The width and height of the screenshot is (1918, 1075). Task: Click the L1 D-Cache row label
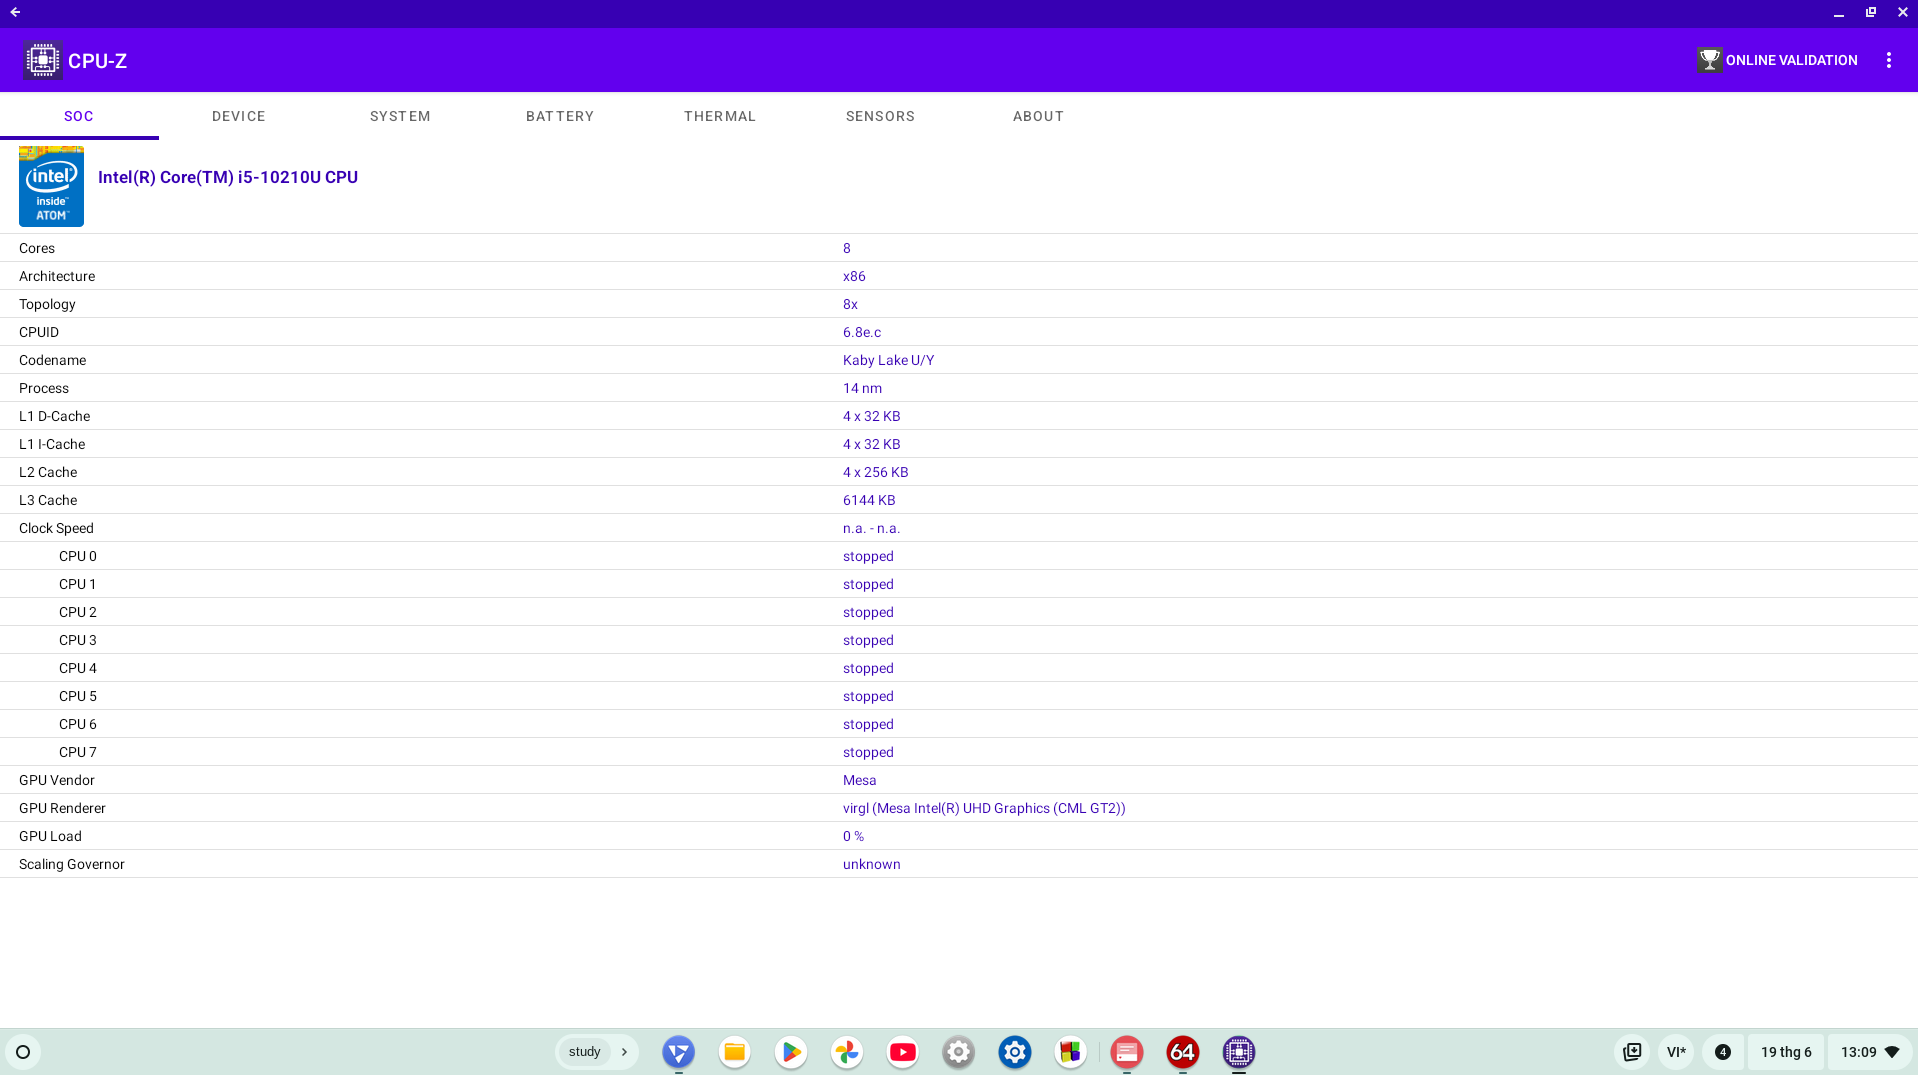pos(54,416)
